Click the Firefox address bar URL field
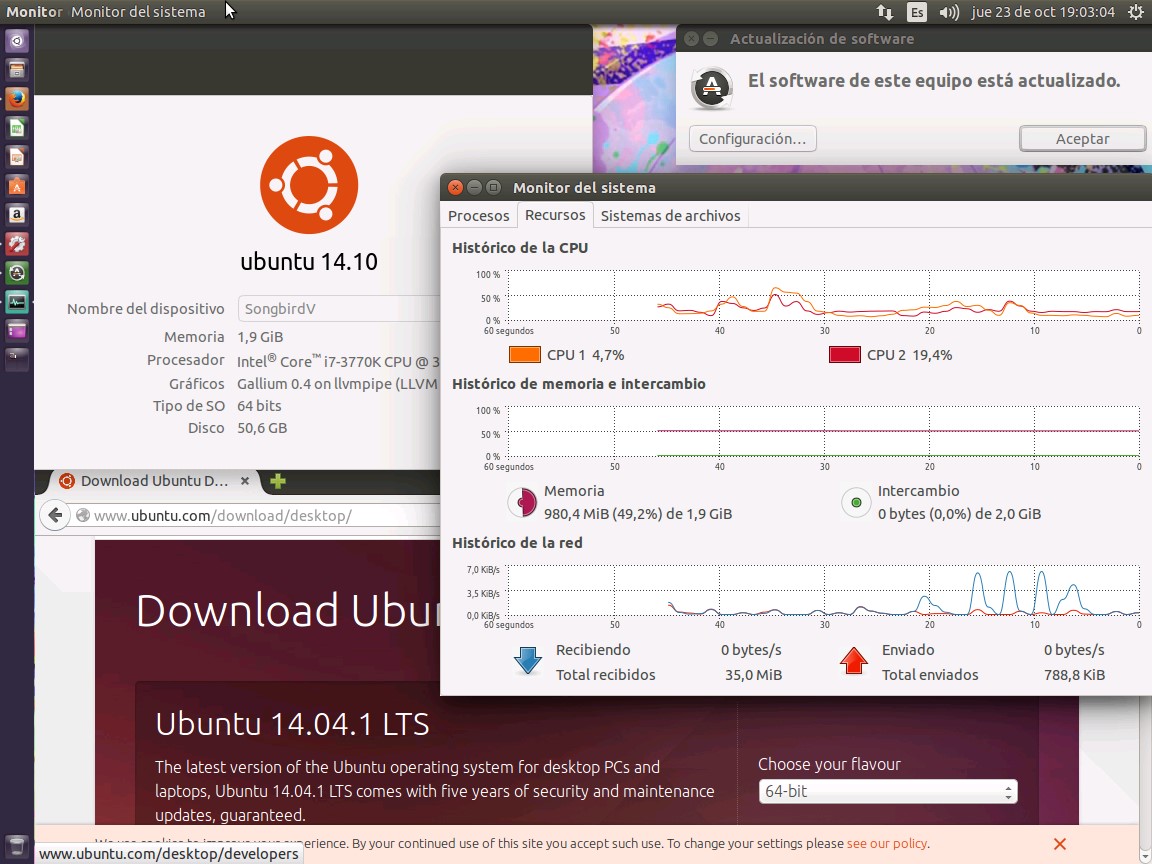The width and height of the screenshot is (1152, 864). (257, 515)
